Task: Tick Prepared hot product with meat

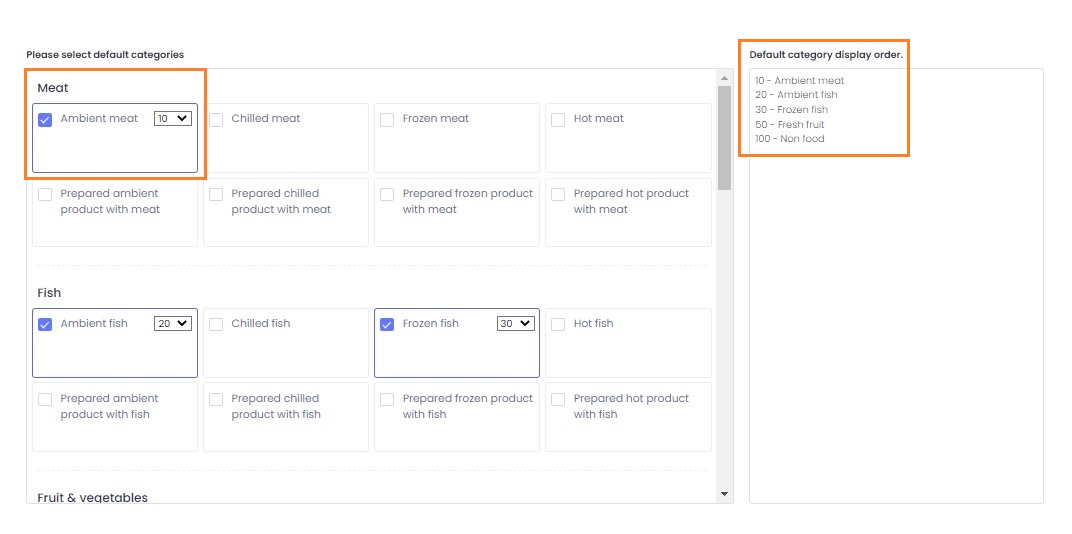Action: (558, 195)
